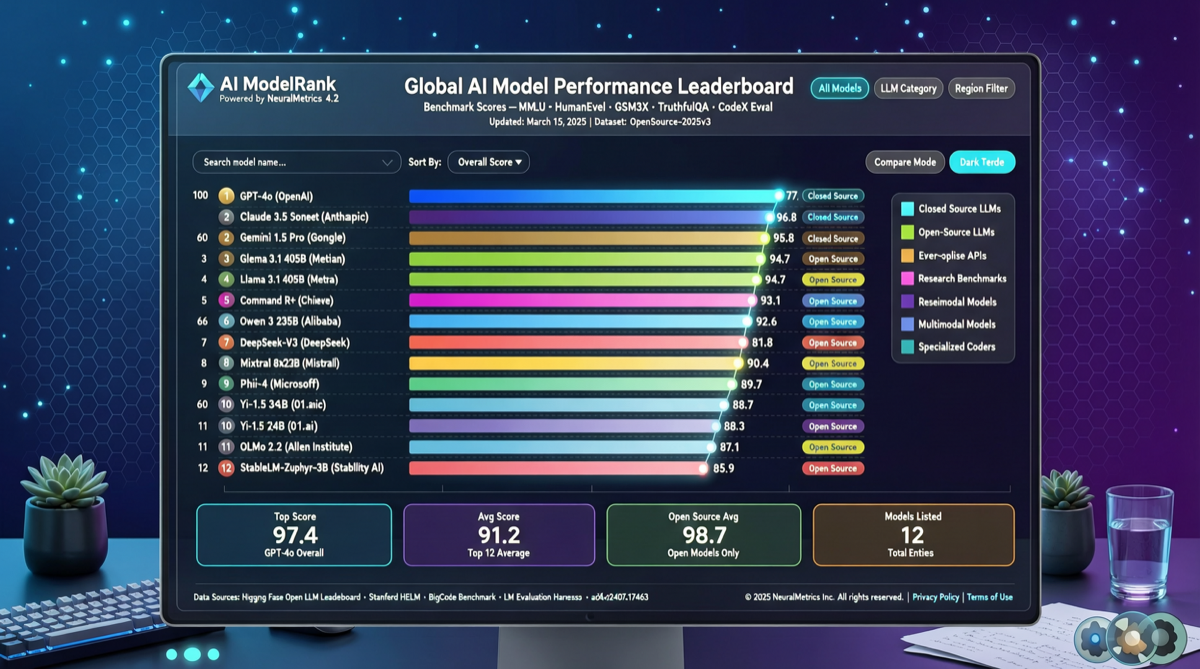Viewport: 1200px width, 669px height.
Task: Select the All Models tab
Action: [x=839, y=88]
